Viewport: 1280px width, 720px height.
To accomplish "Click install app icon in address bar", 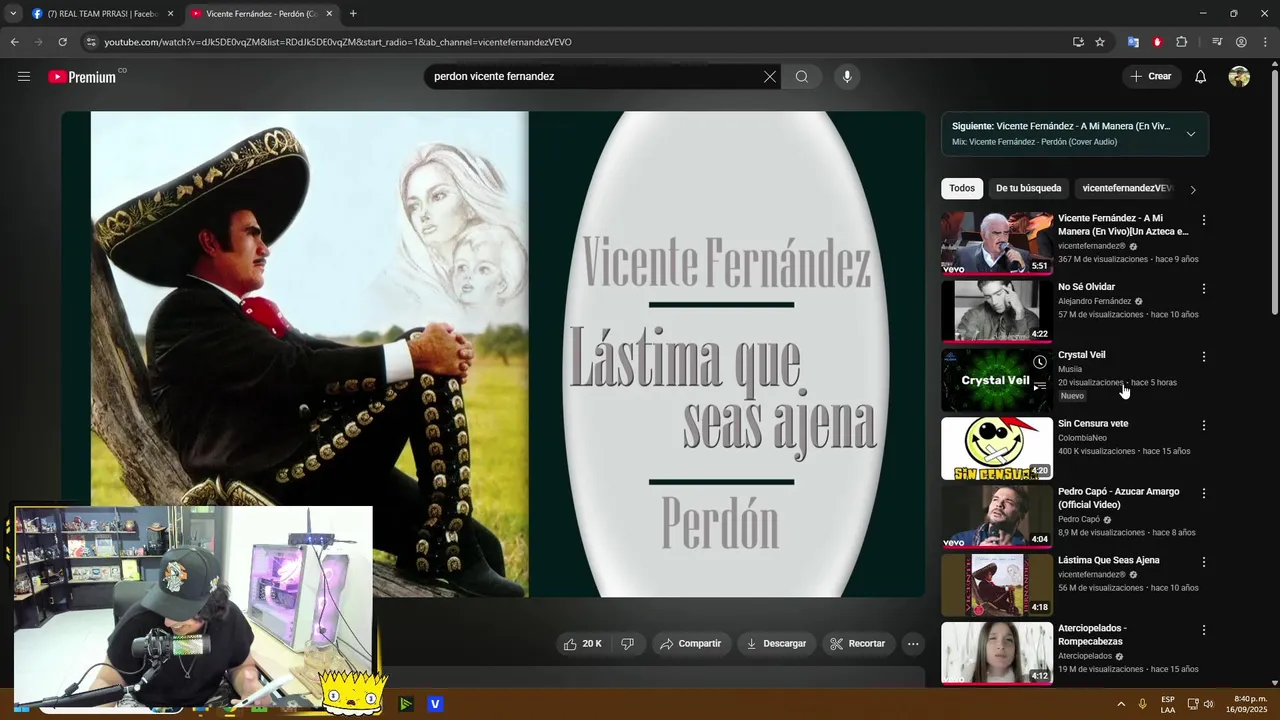I will 1078,42.
